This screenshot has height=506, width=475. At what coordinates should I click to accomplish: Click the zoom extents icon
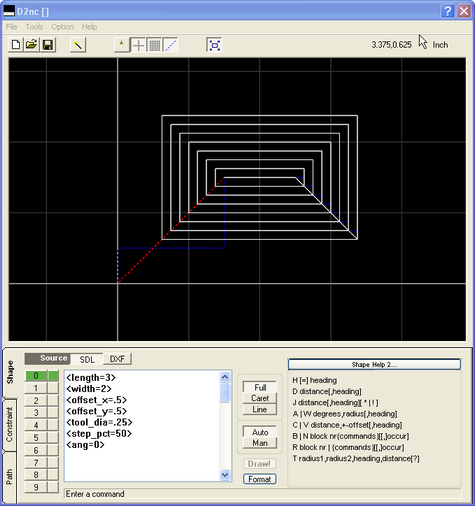214,45
